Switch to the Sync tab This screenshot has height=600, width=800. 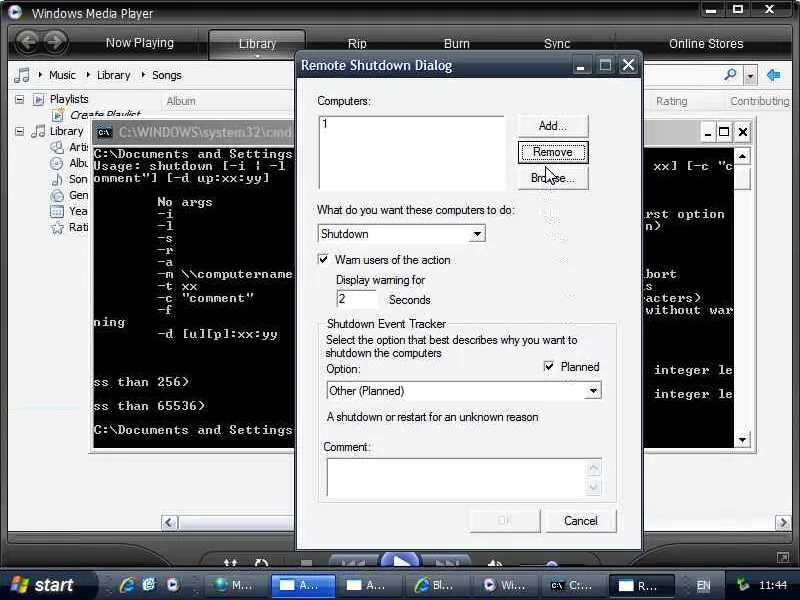point(557,44)
